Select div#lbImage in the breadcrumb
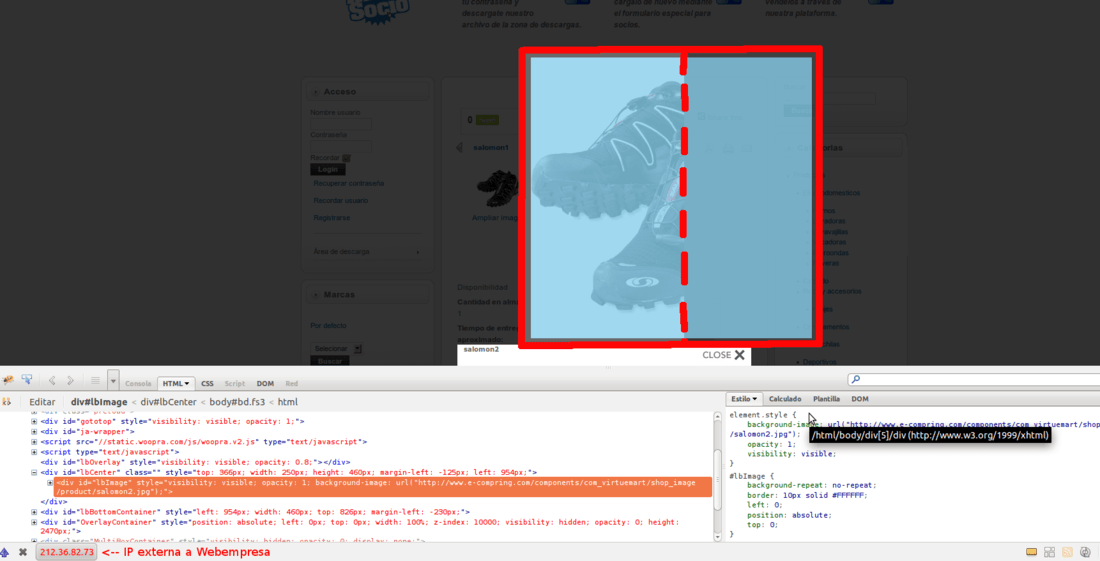This screenshot has width=1100, height=561. (99, 402)
